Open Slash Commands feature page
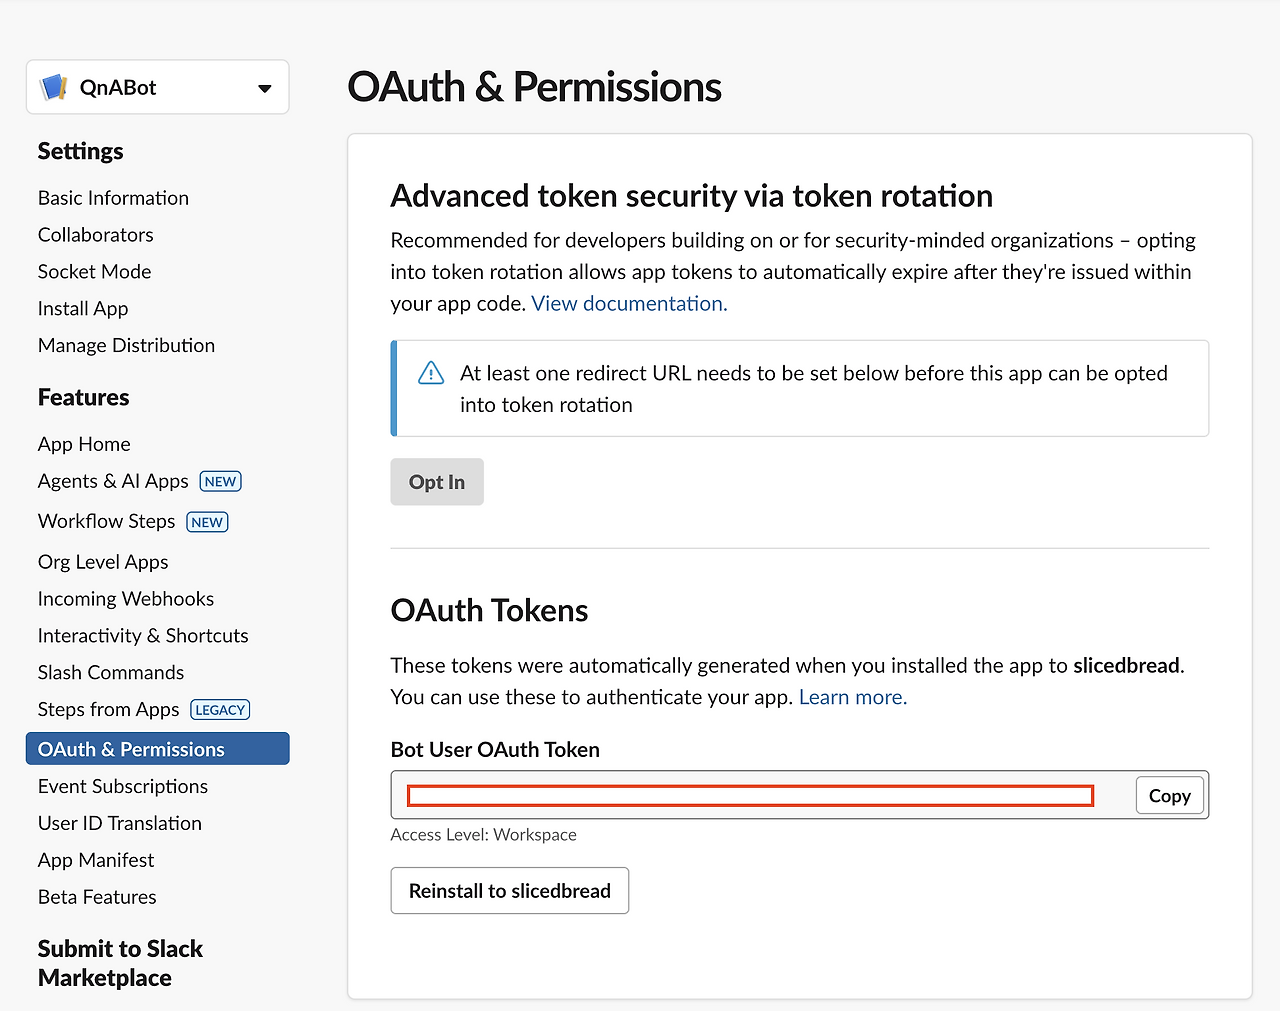The image size is (1280, 1011). [x=110, y=673]
